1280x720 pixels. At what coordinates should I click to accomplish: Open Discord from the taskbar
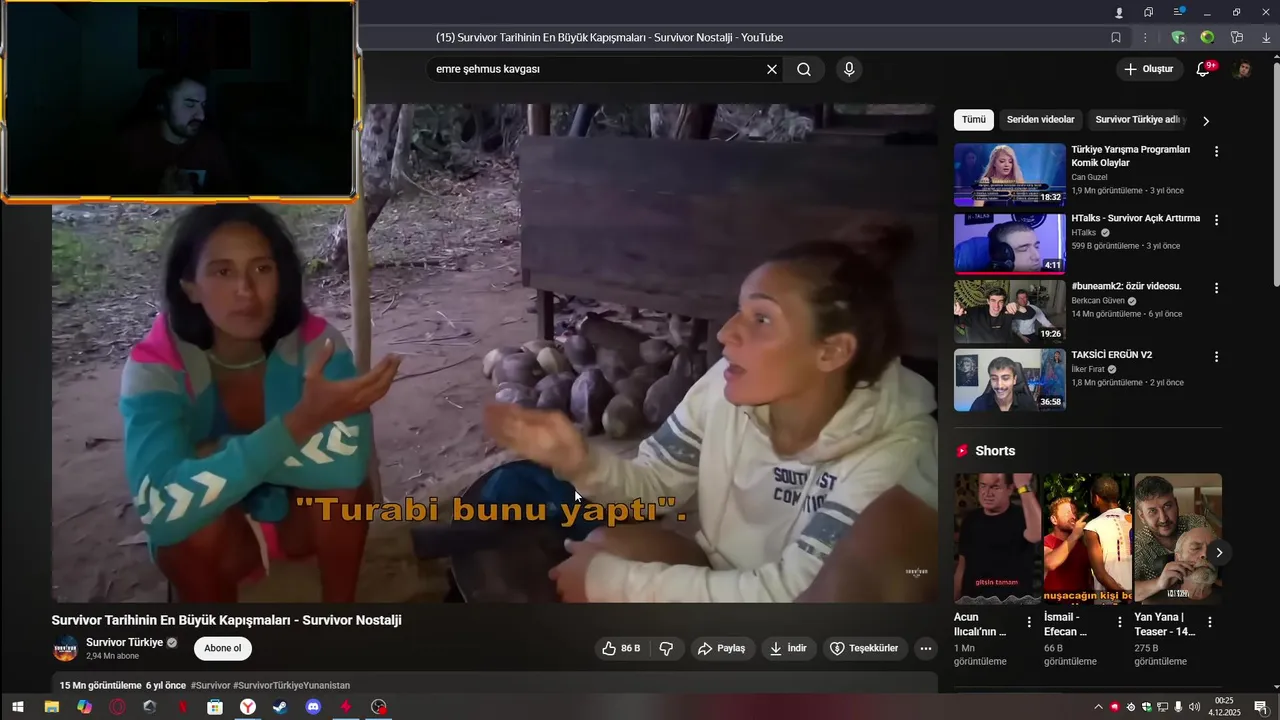(x=313, y=707)
